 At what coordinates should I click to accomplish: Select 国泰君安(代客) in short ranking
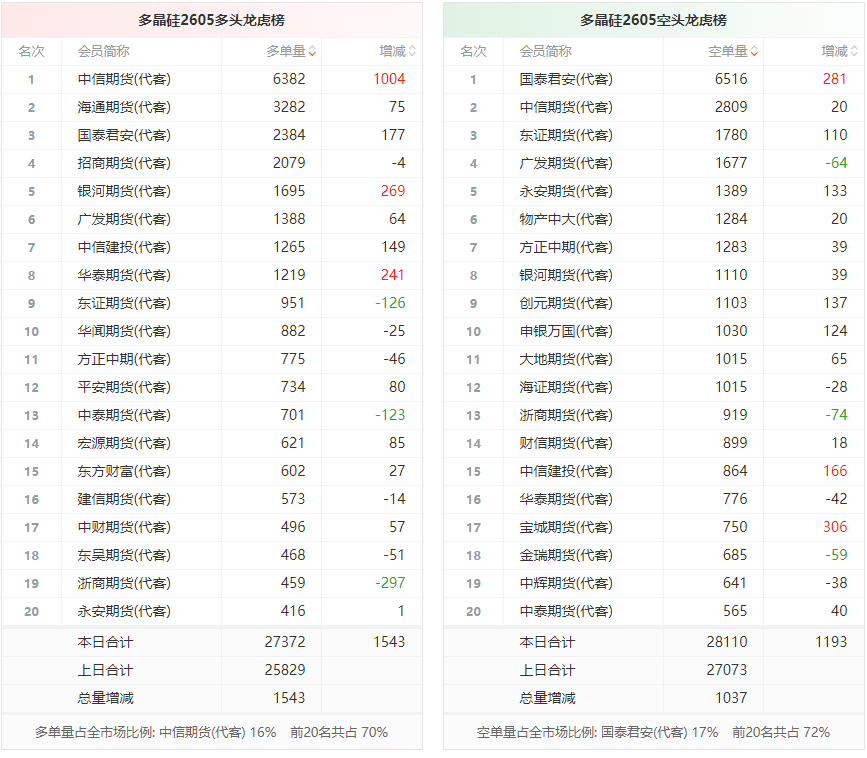566,79
